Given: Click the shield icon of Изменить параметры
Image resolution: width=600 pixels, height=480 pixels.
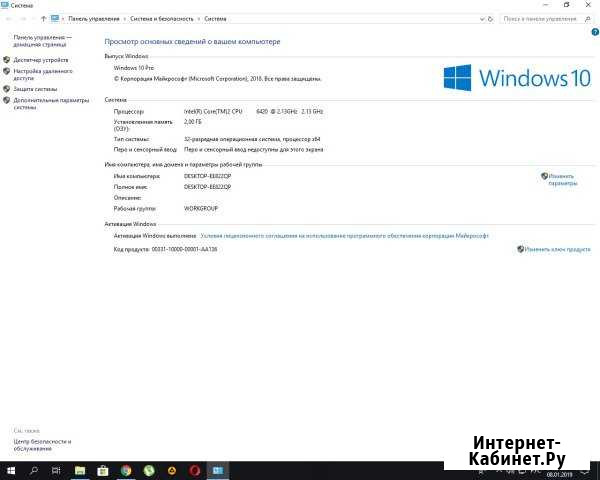Looking at the screenshot, I should tap(545, 176).
